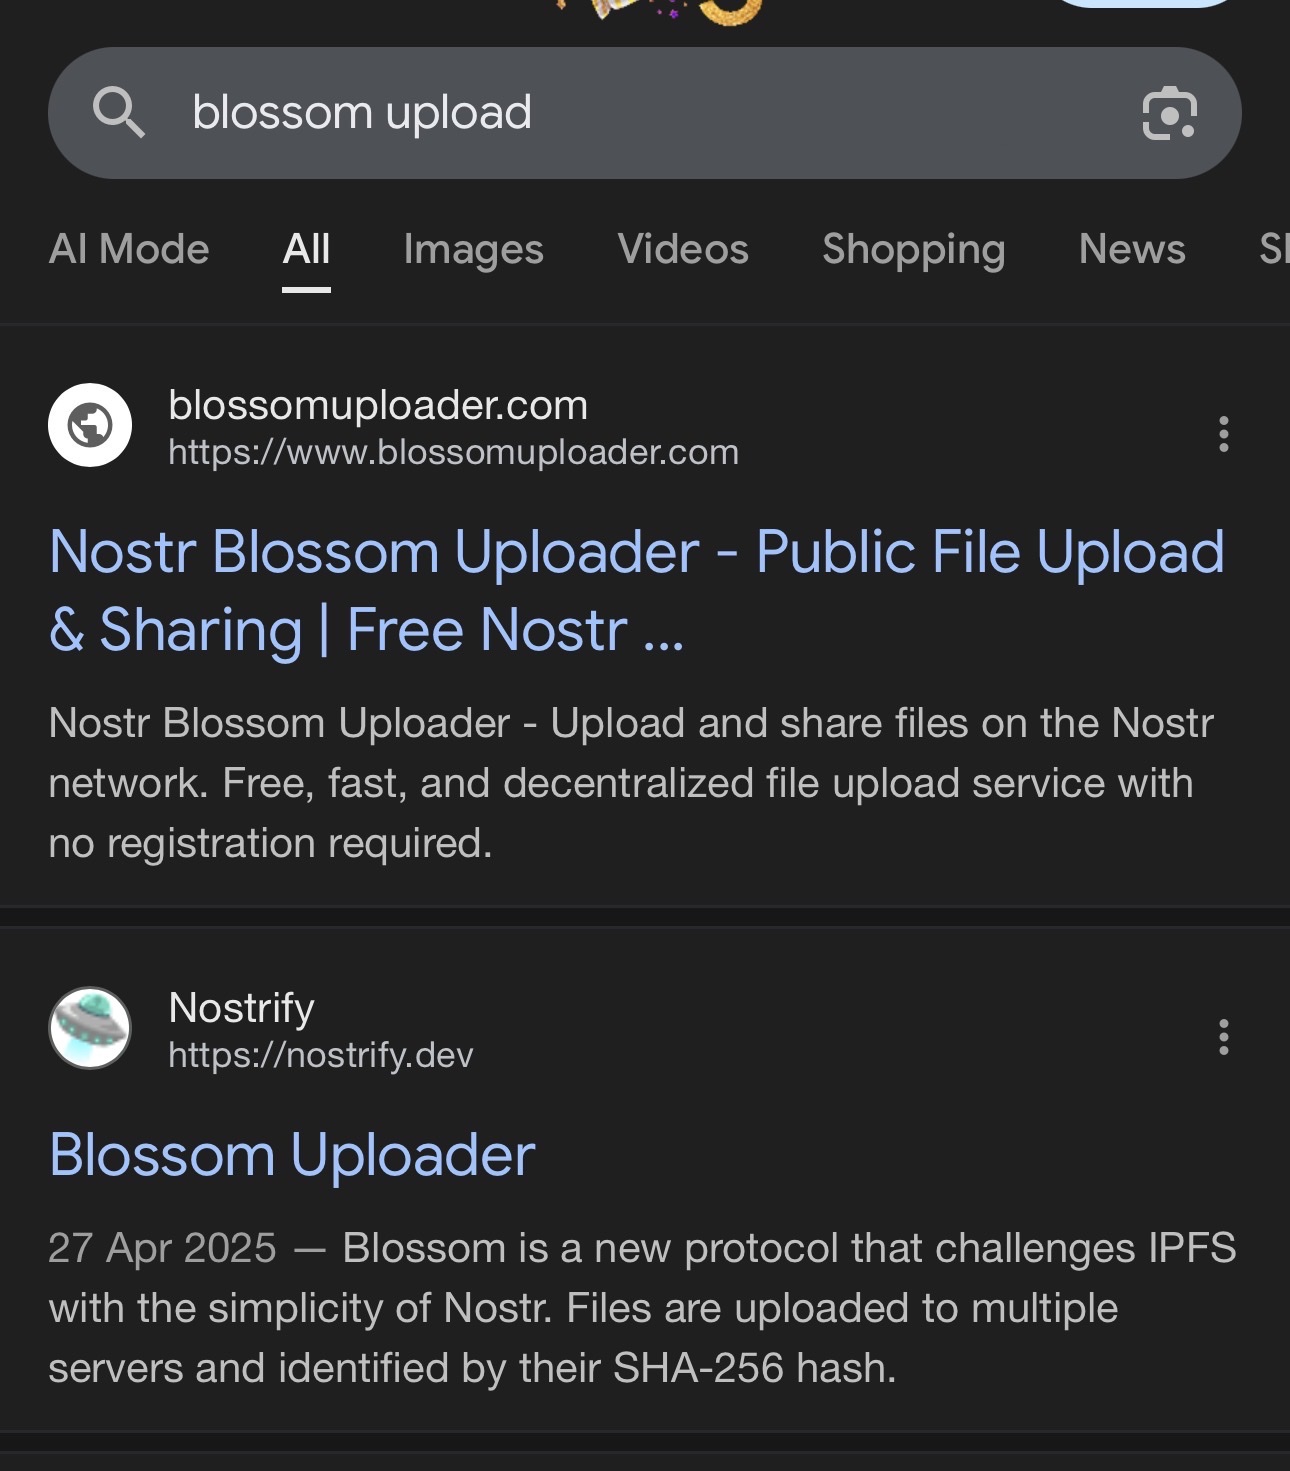This screenshot has height=1471, width=1290.
Task: Click the blossomuploader.com site name
Action: 378,405
